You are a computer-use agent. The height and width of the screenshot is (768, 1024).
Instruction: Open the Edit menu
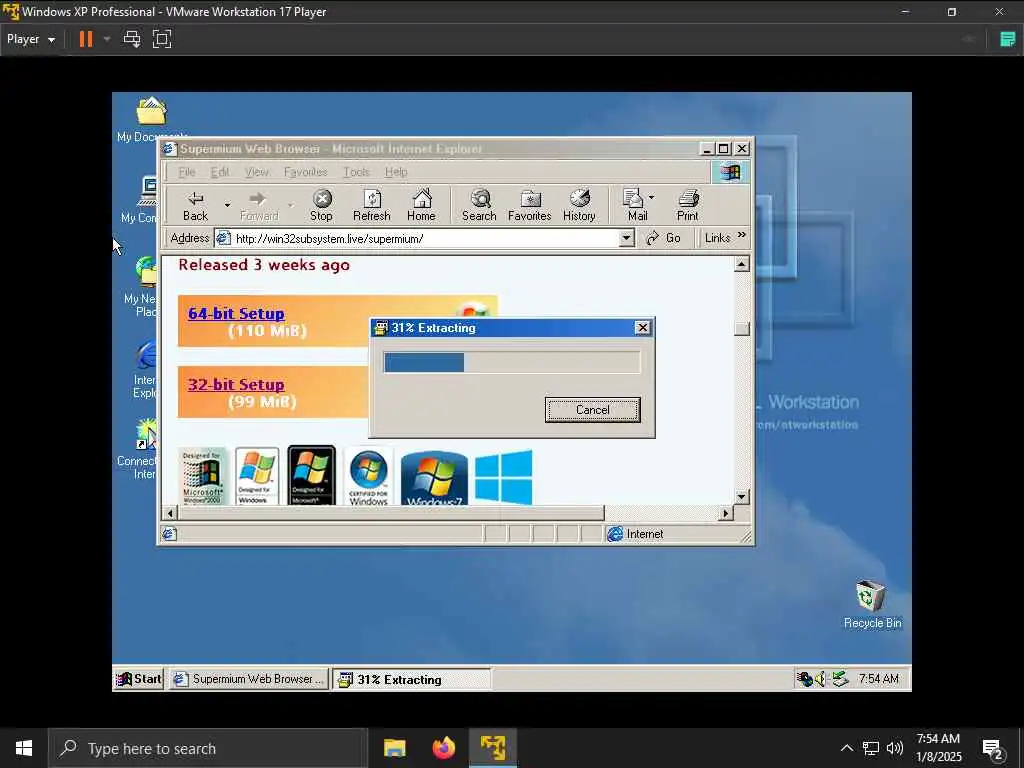[219, 172]
